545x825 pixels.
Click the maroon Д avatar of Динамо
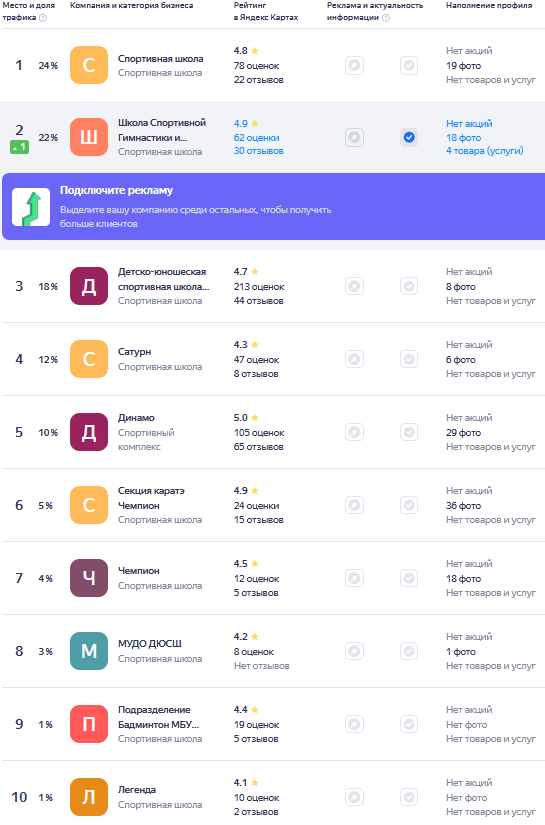tap(89, 432)
